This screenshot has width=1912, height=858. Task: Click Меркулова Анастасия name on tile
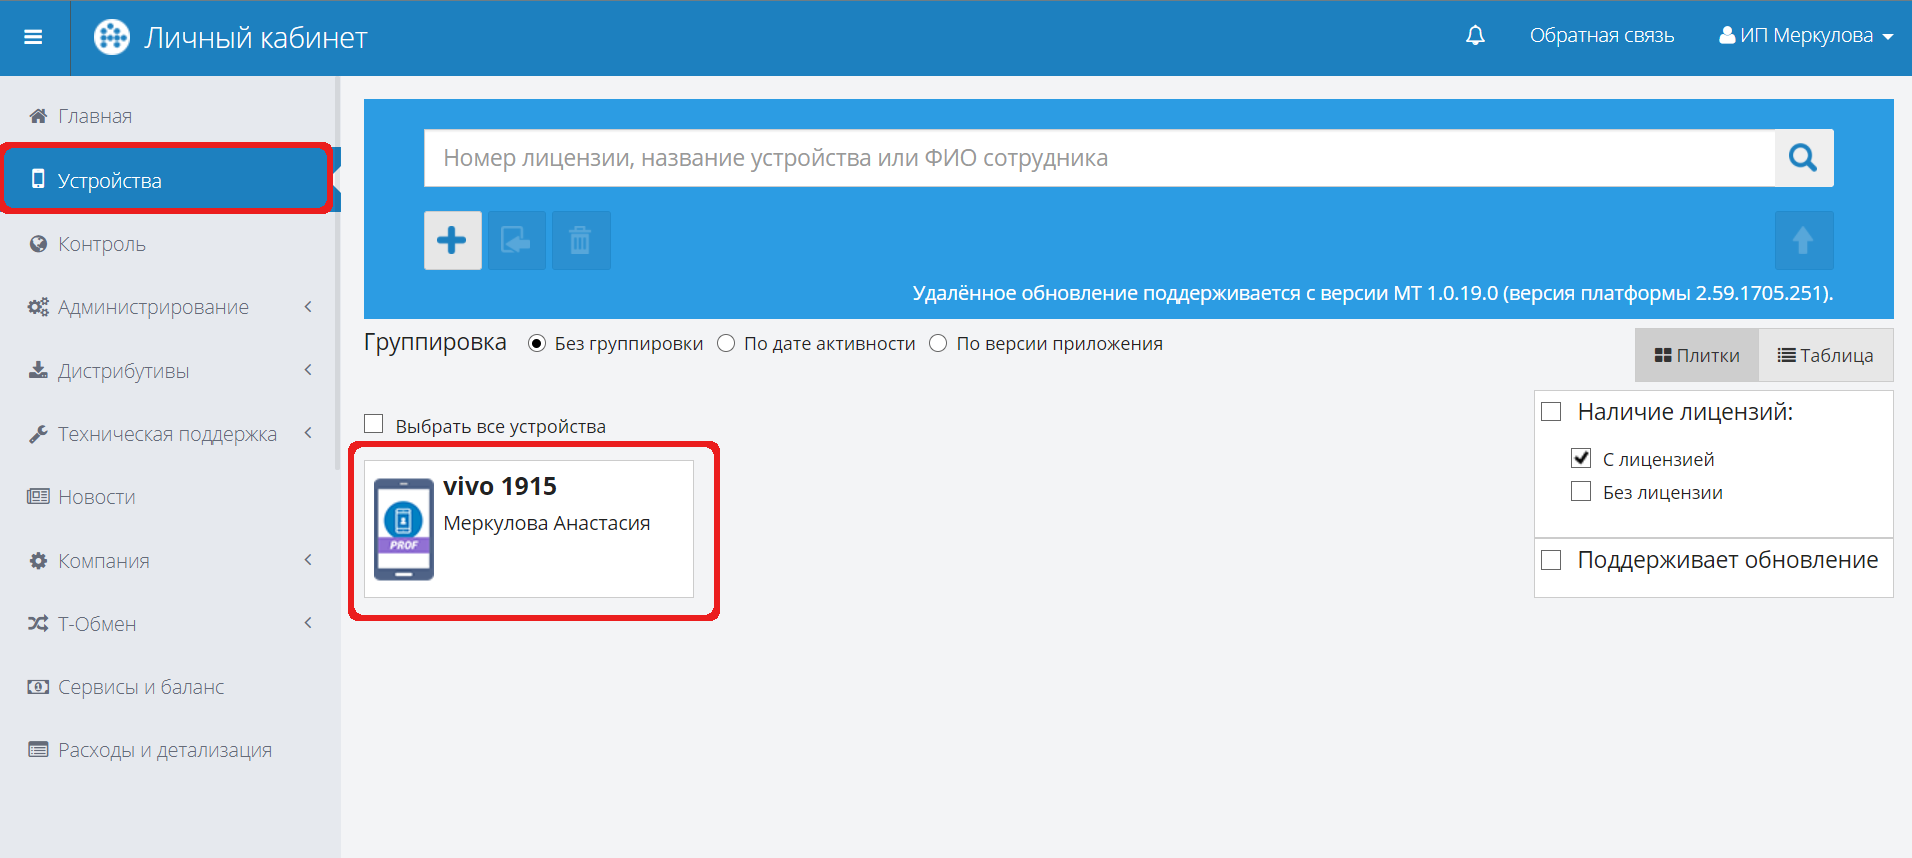[x=546, y=523]
